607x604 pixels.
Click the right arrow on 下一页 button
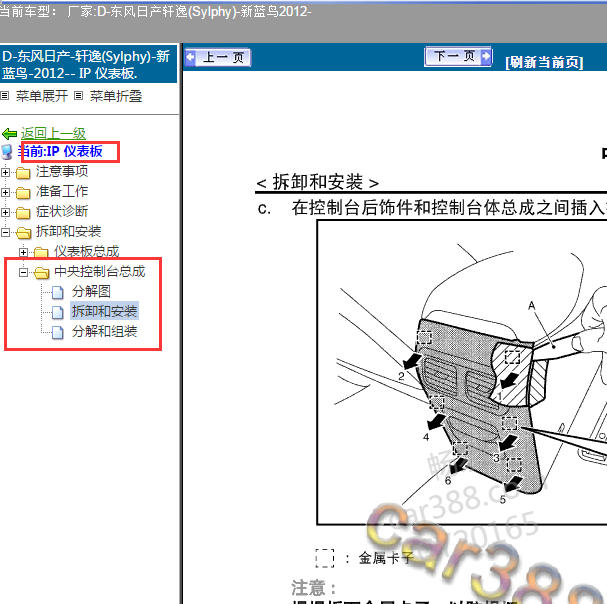click(x=486, y=57)
